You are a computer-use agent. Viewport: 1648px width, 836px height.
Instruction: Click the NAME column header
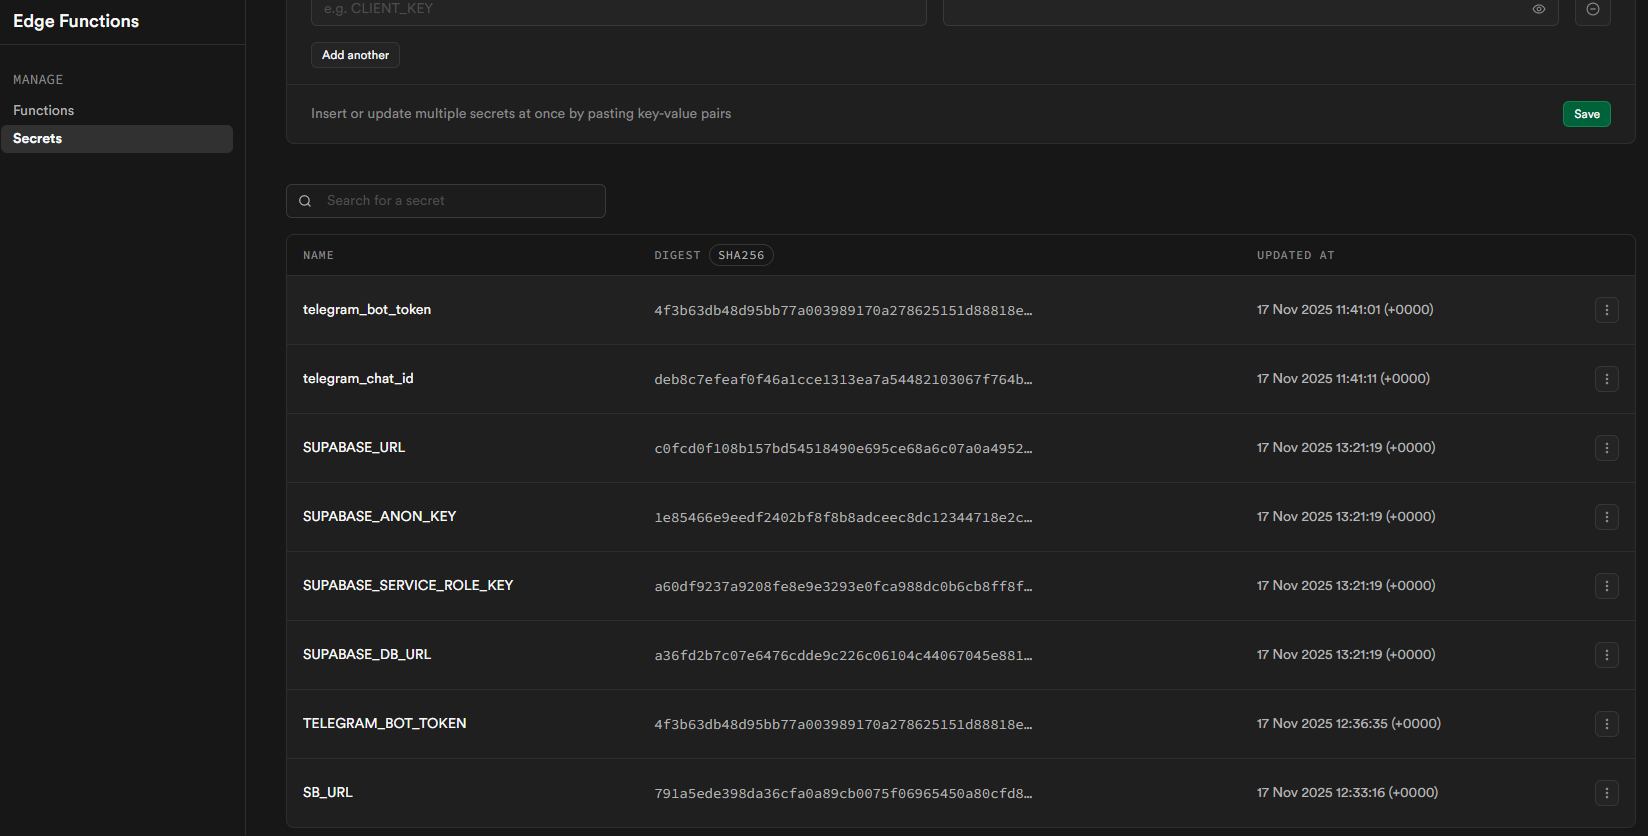tap(319, 256)
